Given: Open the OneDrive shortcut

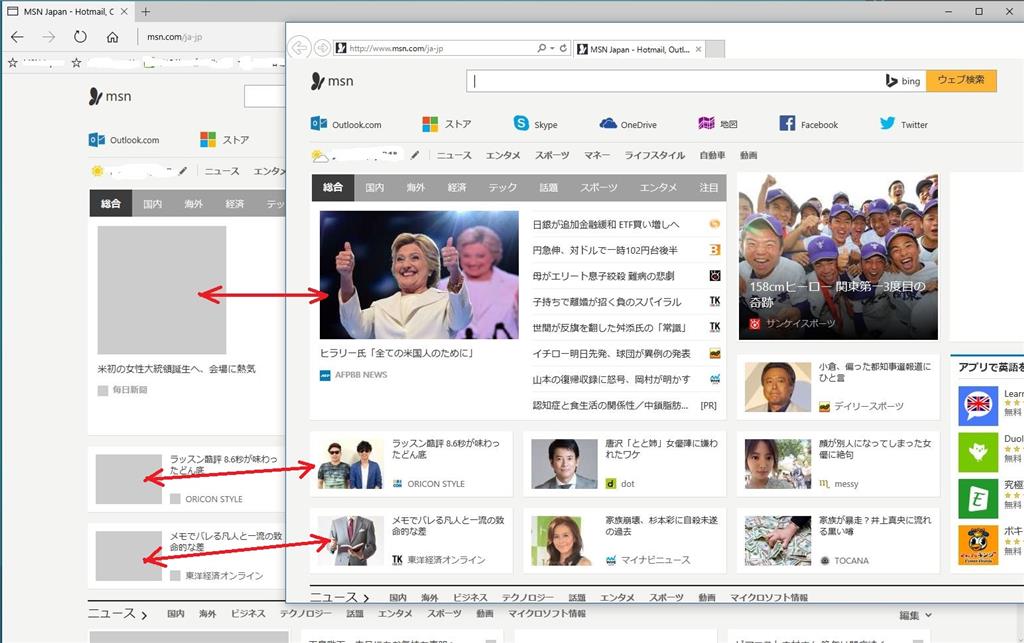Looking at the screenshot, I should [x=628, y=124].
